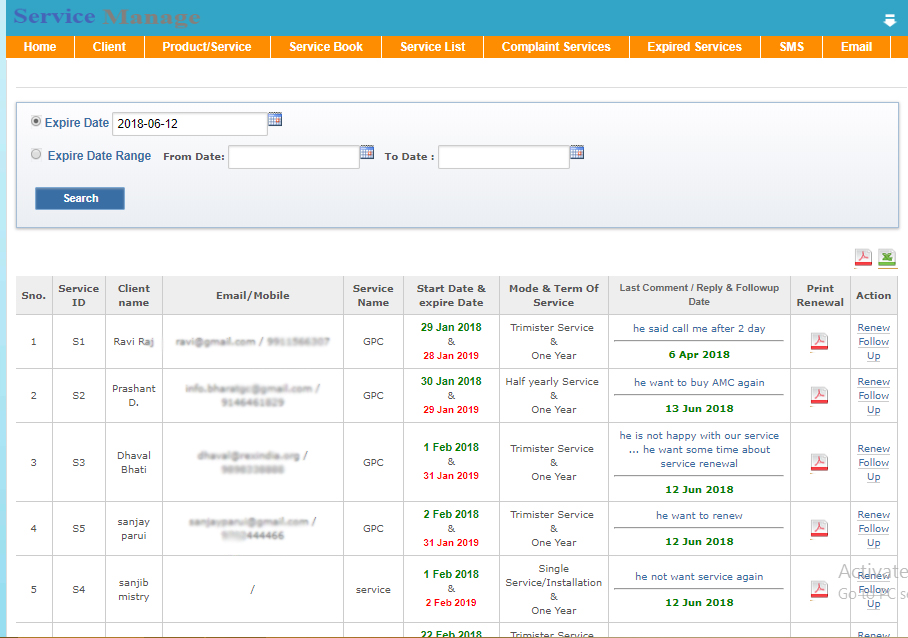
Task: Click the PDF export icon above the table
Action: (x=863, y=258)
